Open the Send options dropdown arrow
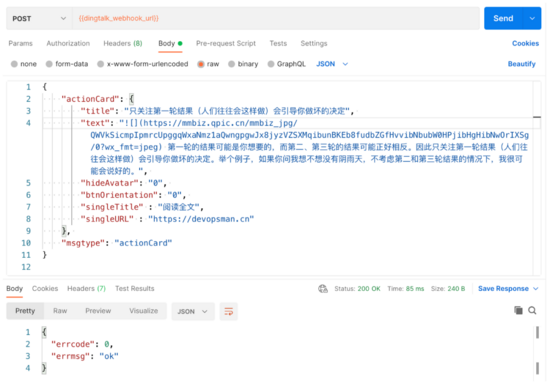Viewport: 550px width, 384px height. [532, 18]
